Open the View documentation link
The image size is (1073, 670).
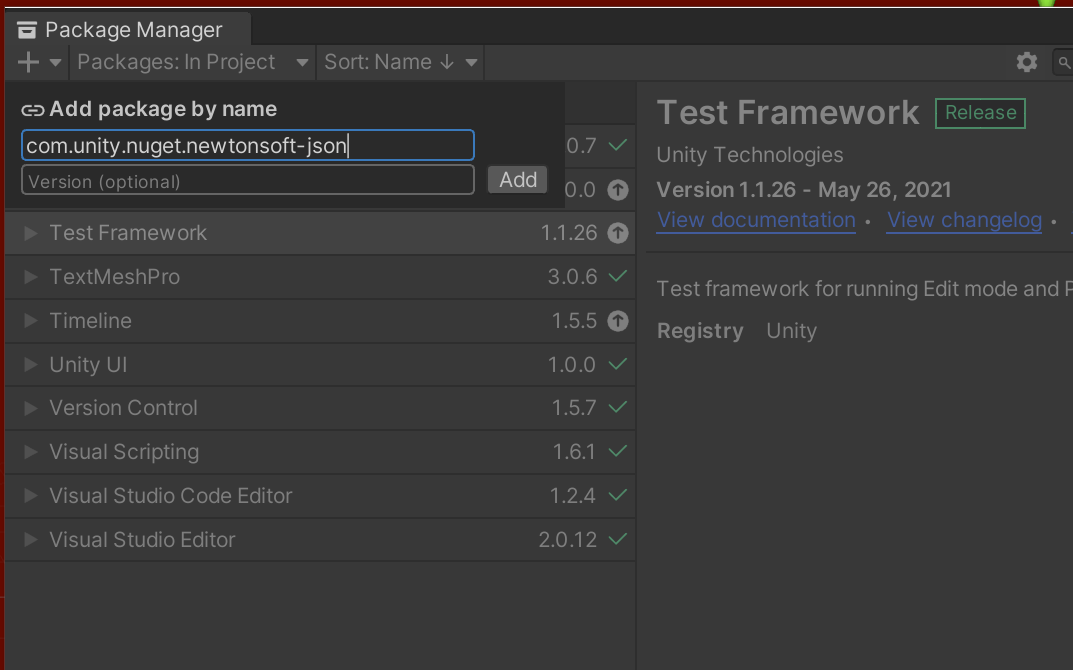pos(756,220)
